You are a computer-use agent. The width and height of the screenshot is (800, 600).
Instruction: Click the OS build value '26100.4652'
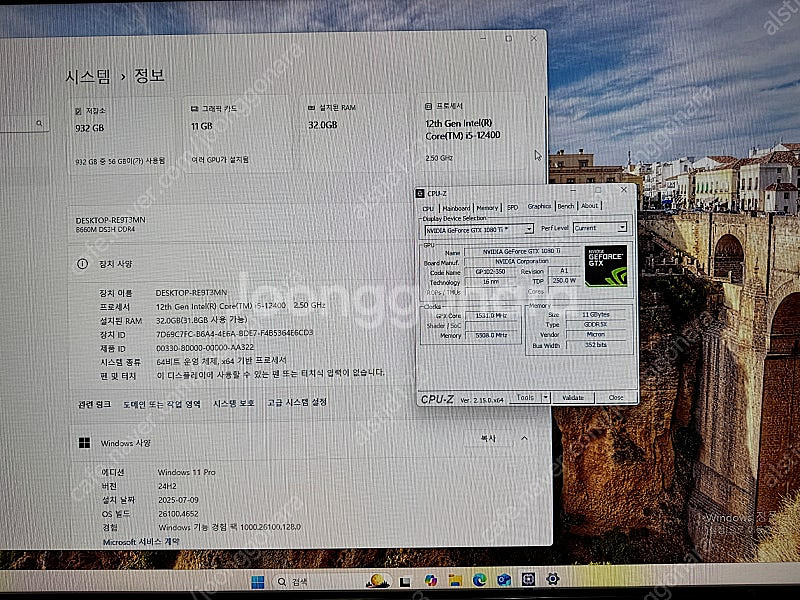pos(178,514)
